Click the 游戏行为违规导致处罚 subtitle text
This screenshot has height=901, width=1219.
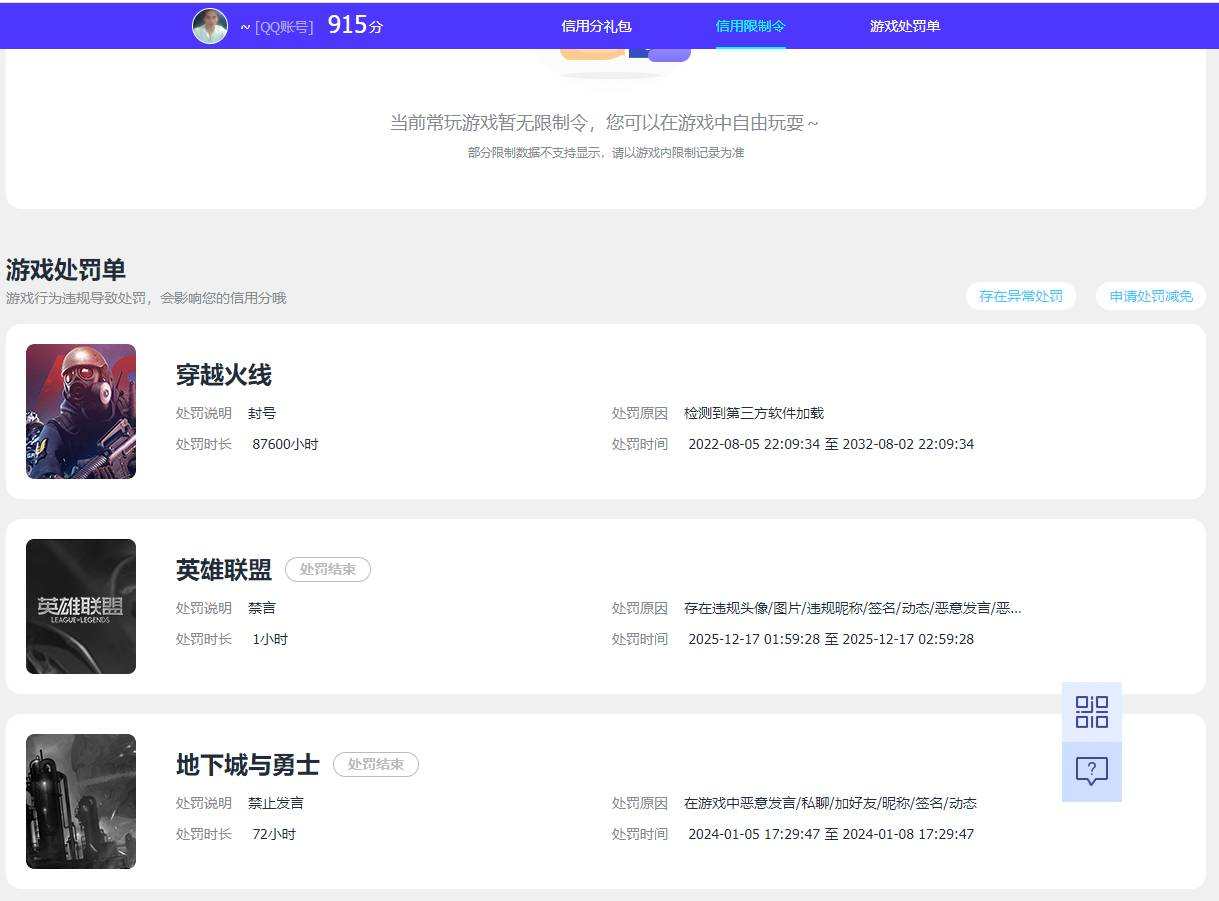146,298
